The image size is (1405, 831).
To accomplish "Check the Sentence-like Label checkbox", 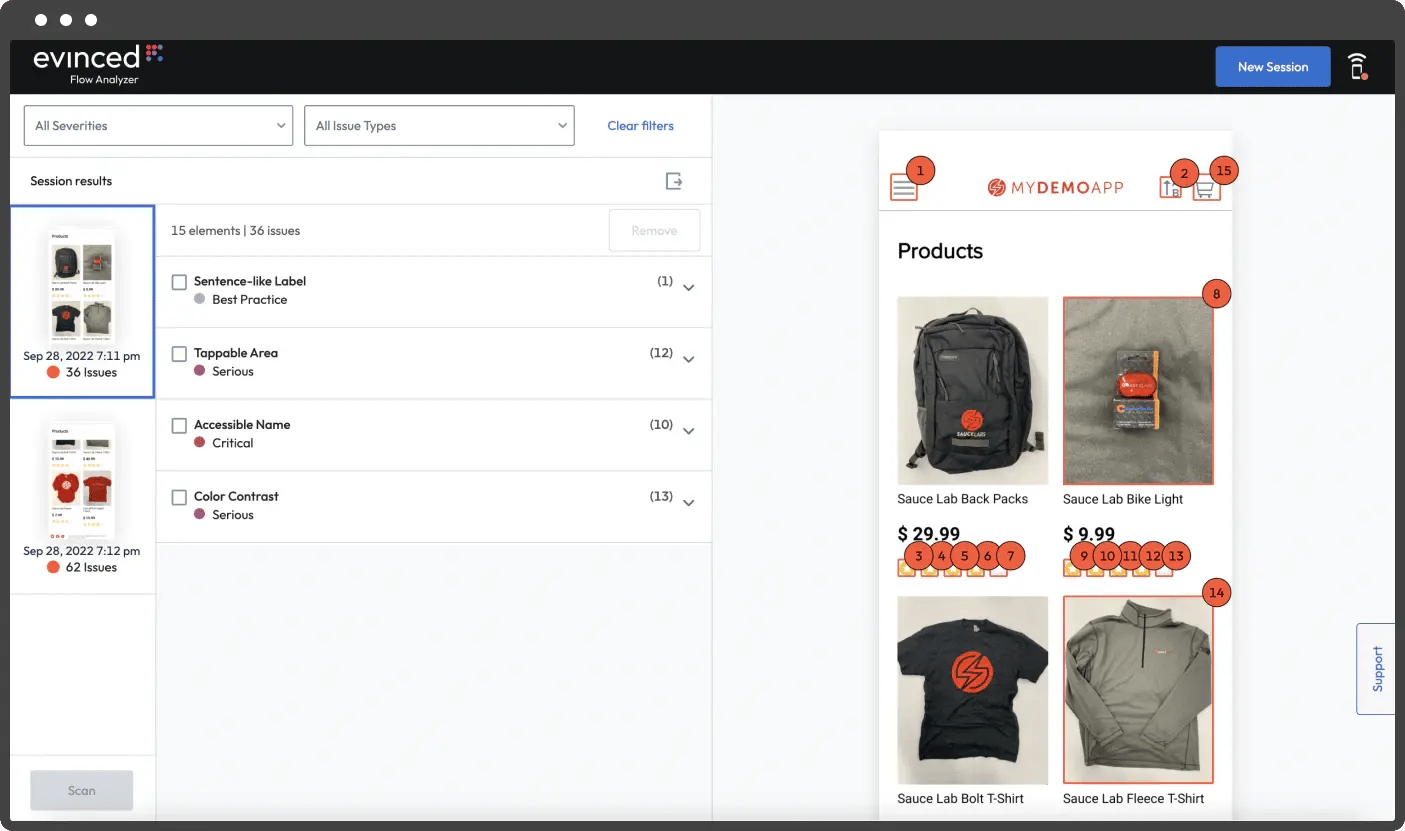I will [x=180, y=283].
